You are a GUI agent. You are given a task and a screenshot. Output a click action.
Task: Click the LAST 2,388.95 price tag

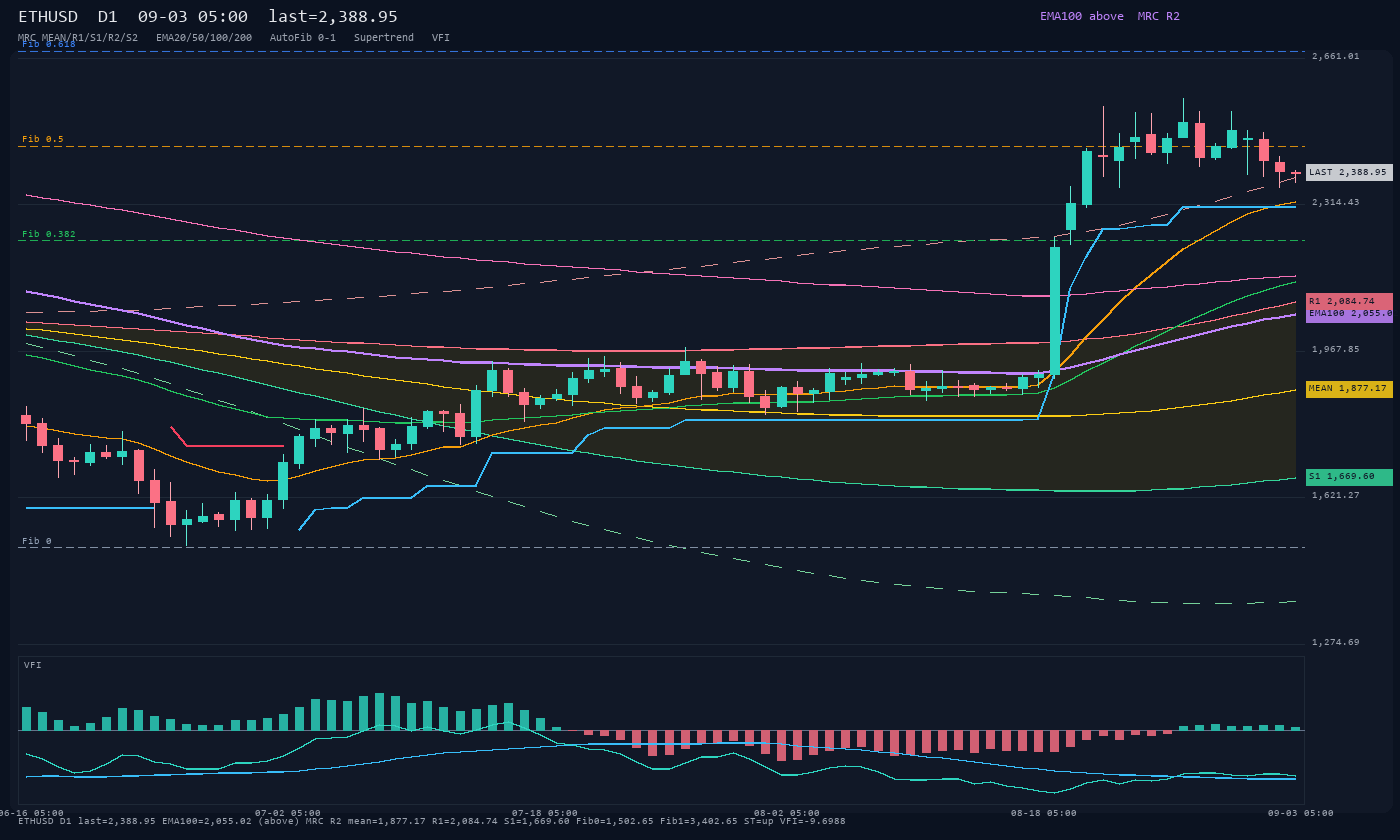tap(1349, 172)
